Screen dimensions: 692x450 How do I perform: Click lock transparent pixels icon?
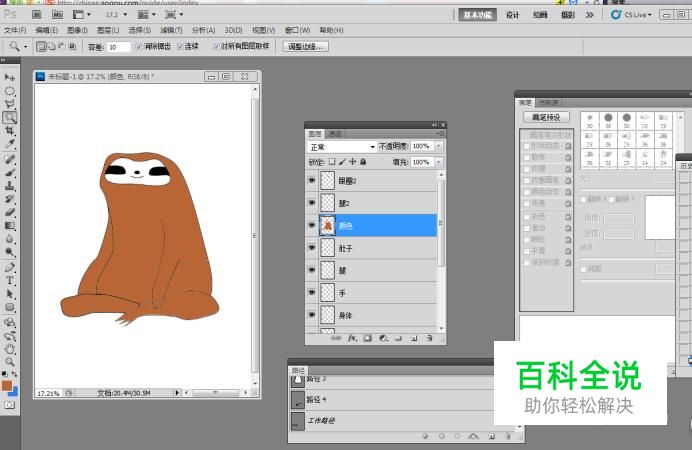332,162
